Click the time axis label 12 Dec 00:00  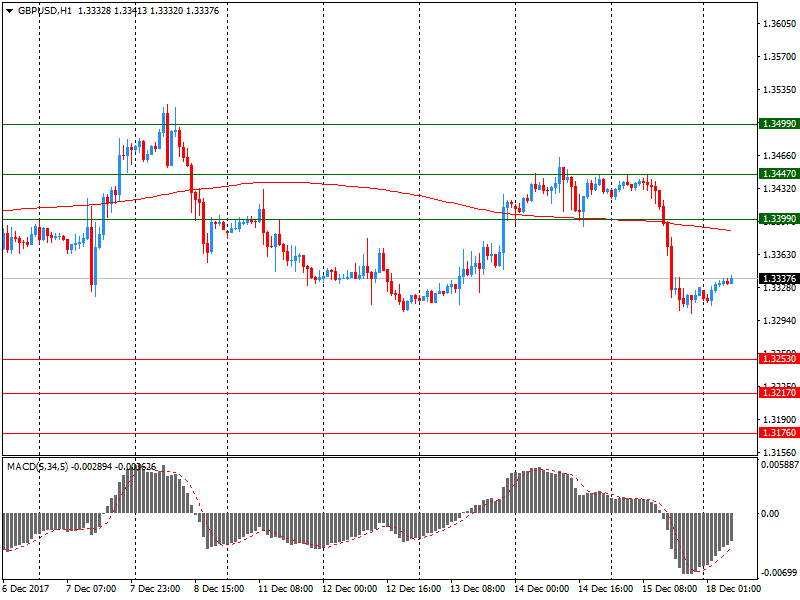coord(349,589)
